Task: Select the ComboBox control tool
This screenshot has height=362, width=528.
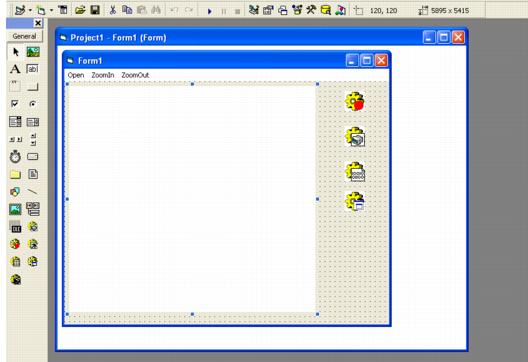Action: pyautogui.click(x=15, y=122)
